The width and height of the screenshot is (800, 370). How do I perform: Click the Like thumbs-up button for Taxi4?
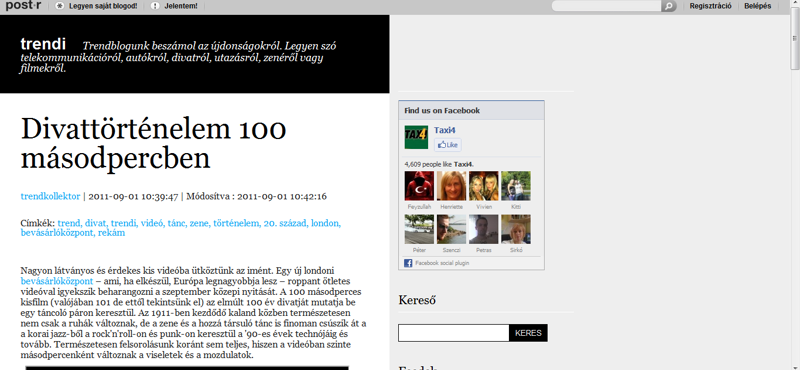pyautogui.click(x=448, y=145)
